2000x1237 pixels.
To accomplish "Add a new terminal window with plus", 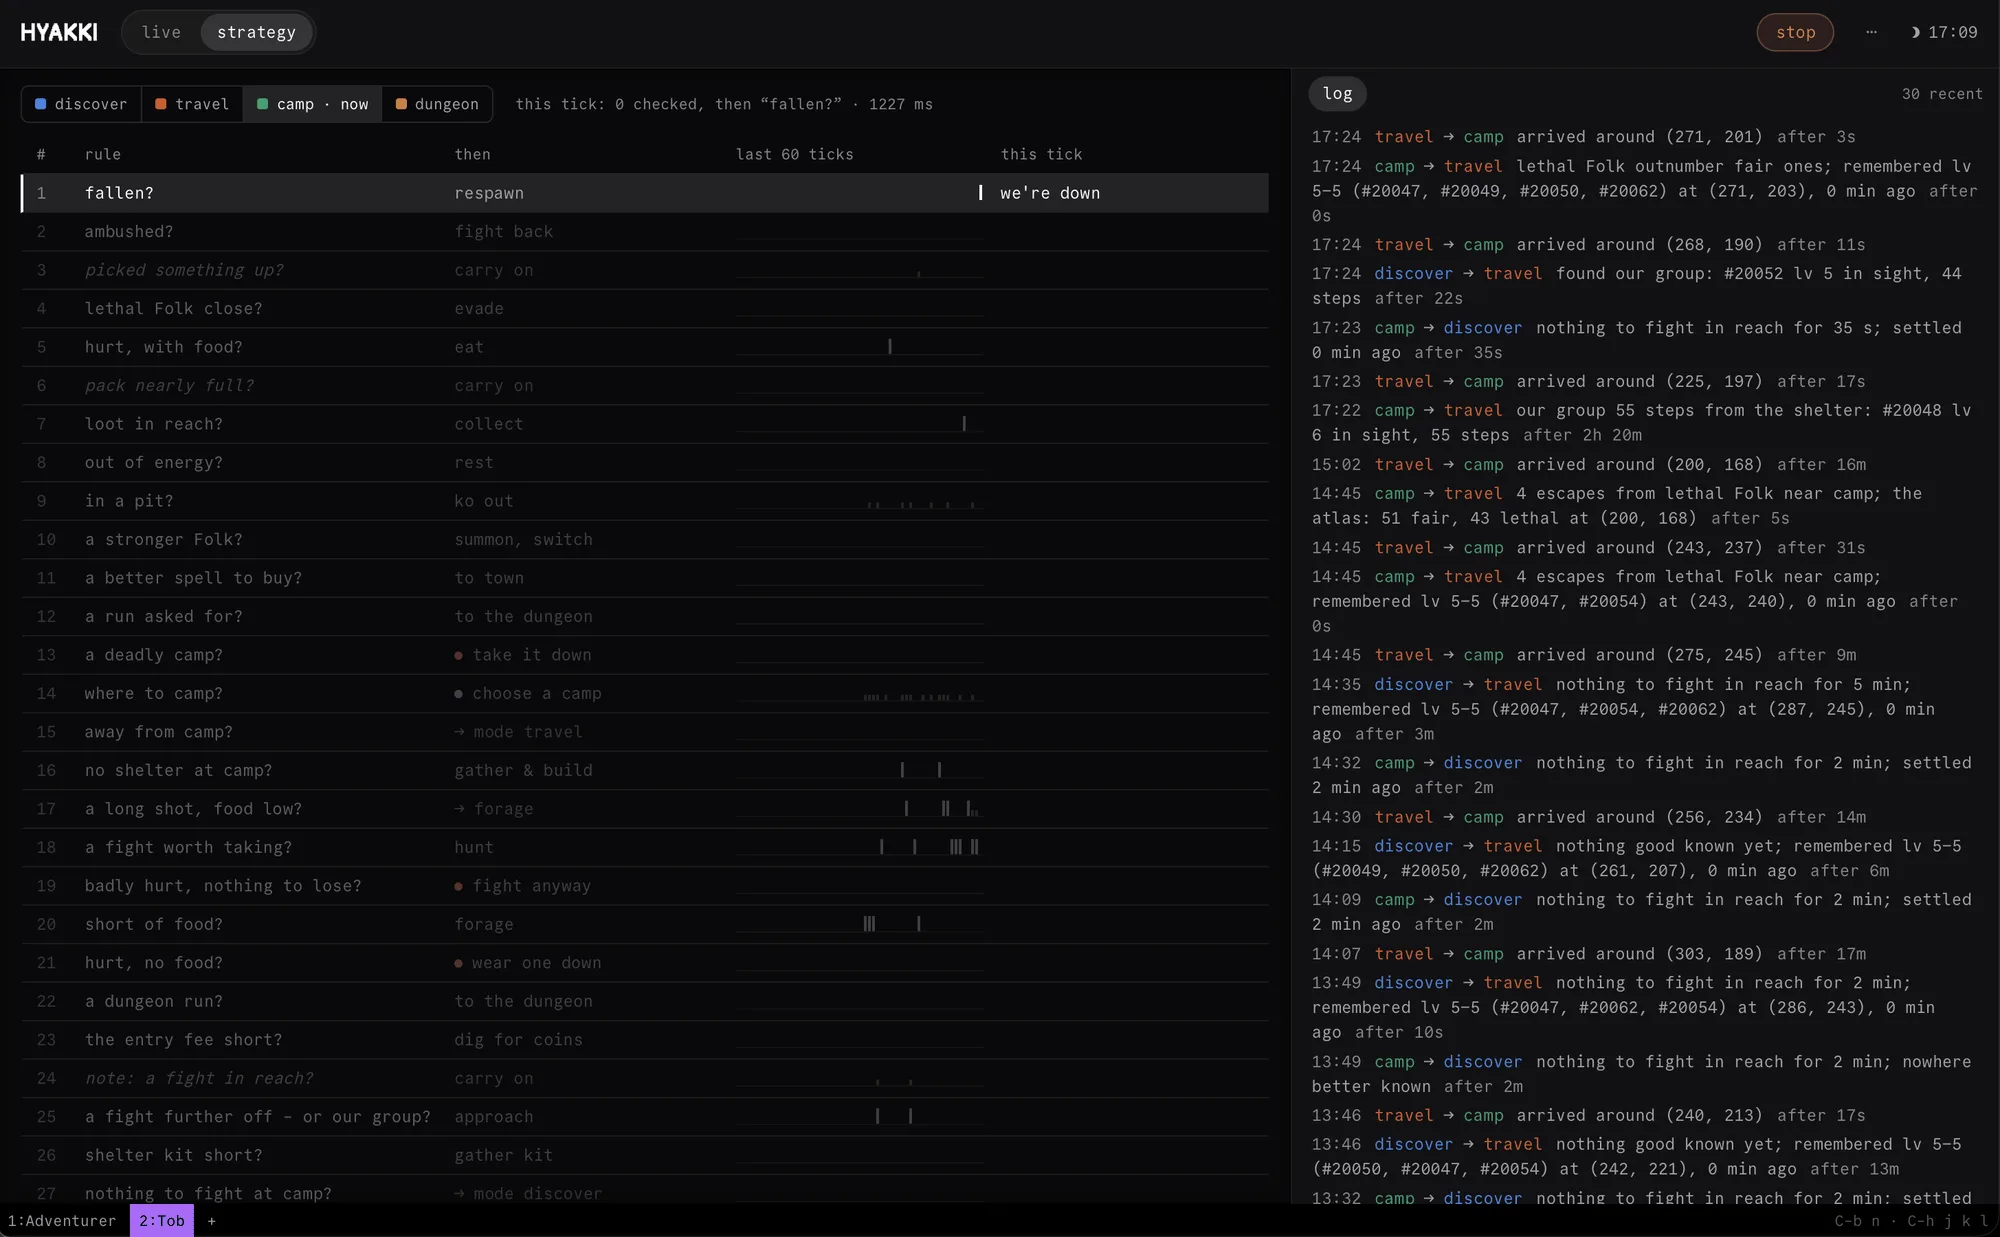I will [x=211, y=1220].
